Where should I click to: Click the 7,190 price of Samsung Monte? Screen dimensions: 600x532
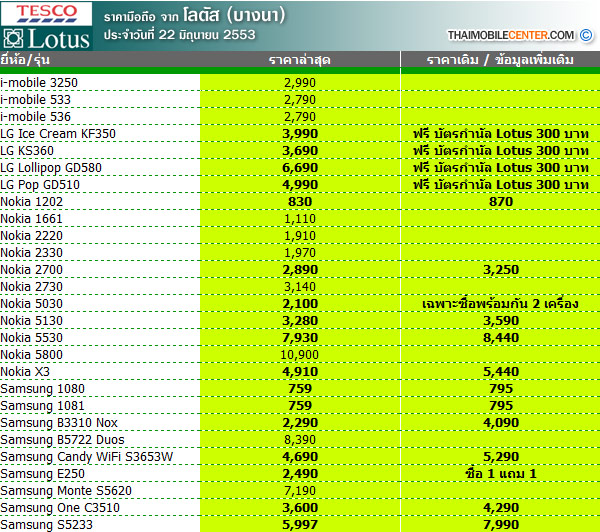pyautogui.click(x=300, y=490)
